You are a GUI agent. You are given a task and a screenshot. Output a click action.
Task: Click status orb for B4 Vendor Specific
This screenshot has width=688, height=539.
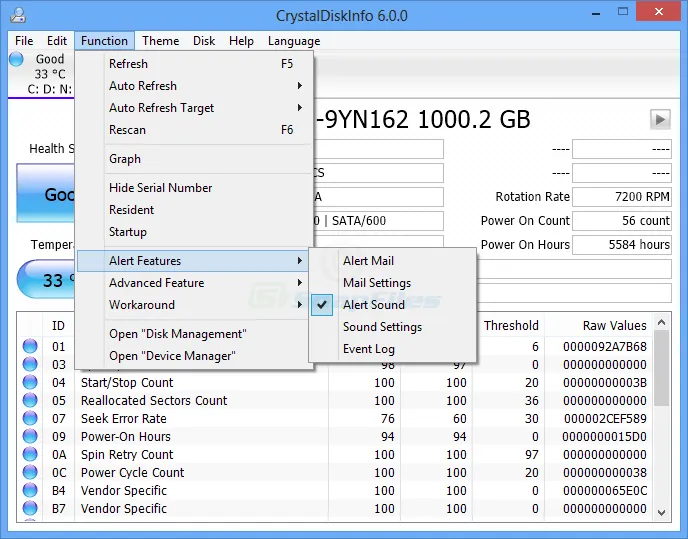tap(30, 490)
